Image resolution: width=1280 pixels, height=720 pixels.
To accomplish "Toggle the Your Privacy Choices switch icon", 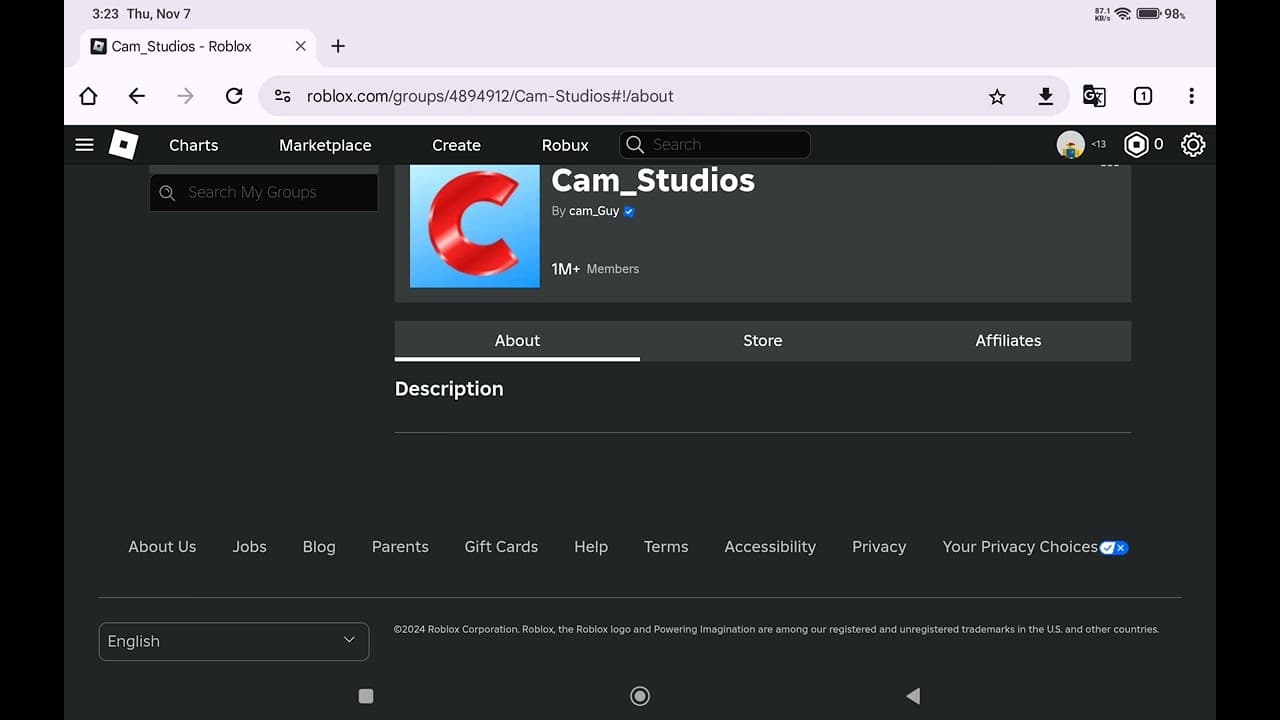I will pyautogui.click(x=1114, y=547).
